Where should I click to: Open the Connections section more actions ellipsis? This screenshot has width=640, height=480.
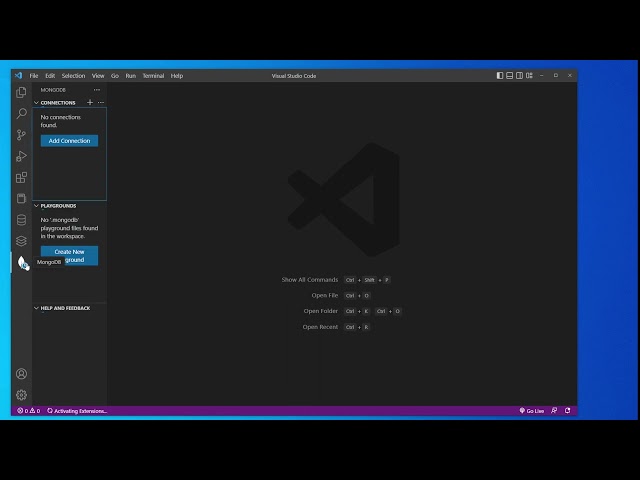[101, 102]
